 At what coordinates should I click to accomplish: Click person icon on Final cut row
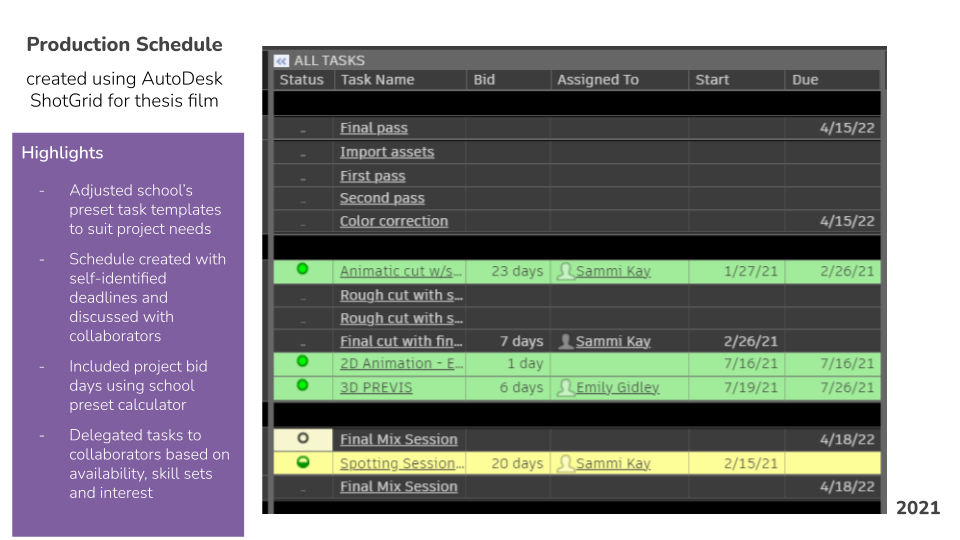pyautogui.click(x=565, y=342)
